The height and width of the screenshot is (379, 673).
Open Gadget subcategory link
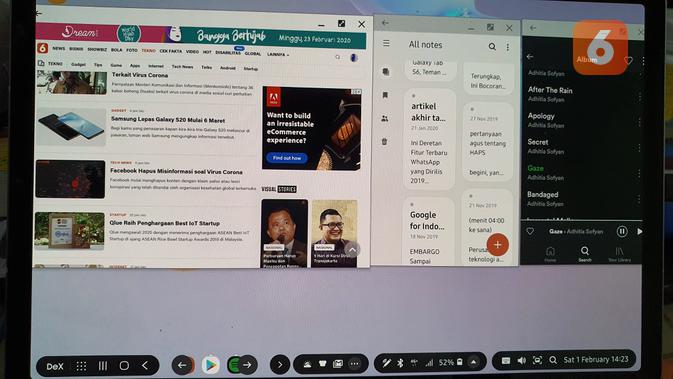pyautogui.click(x=78, y=64)
